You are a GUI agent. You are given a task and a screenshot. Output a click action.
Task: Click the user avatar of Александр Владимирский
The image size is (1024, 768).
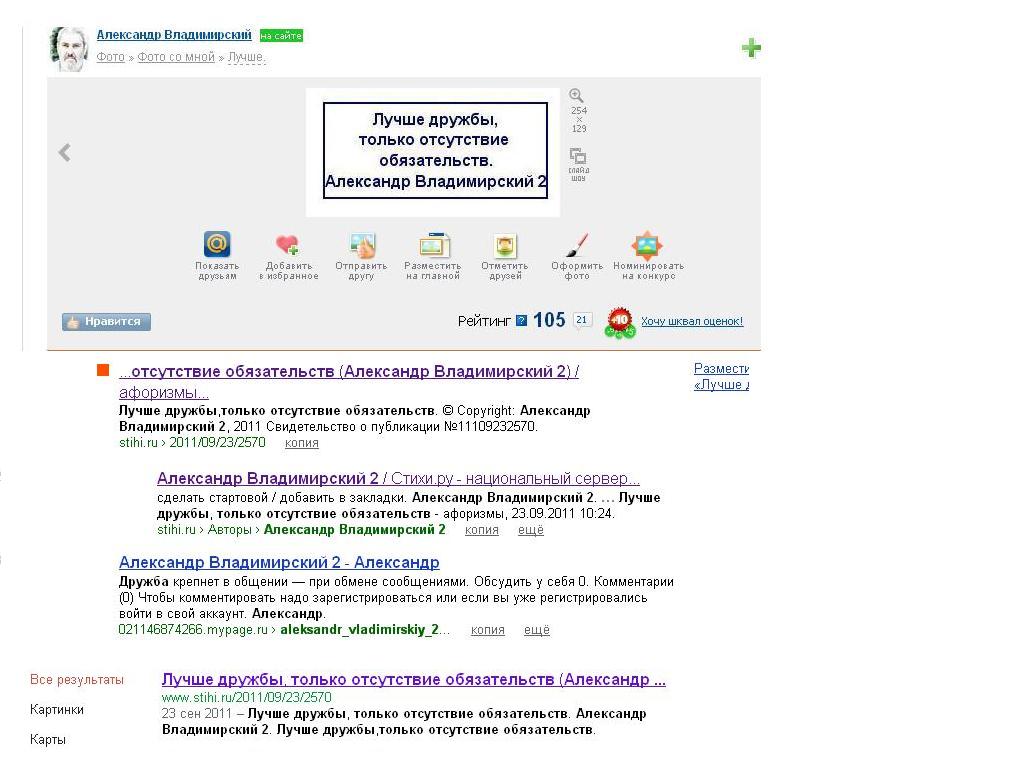68,48
